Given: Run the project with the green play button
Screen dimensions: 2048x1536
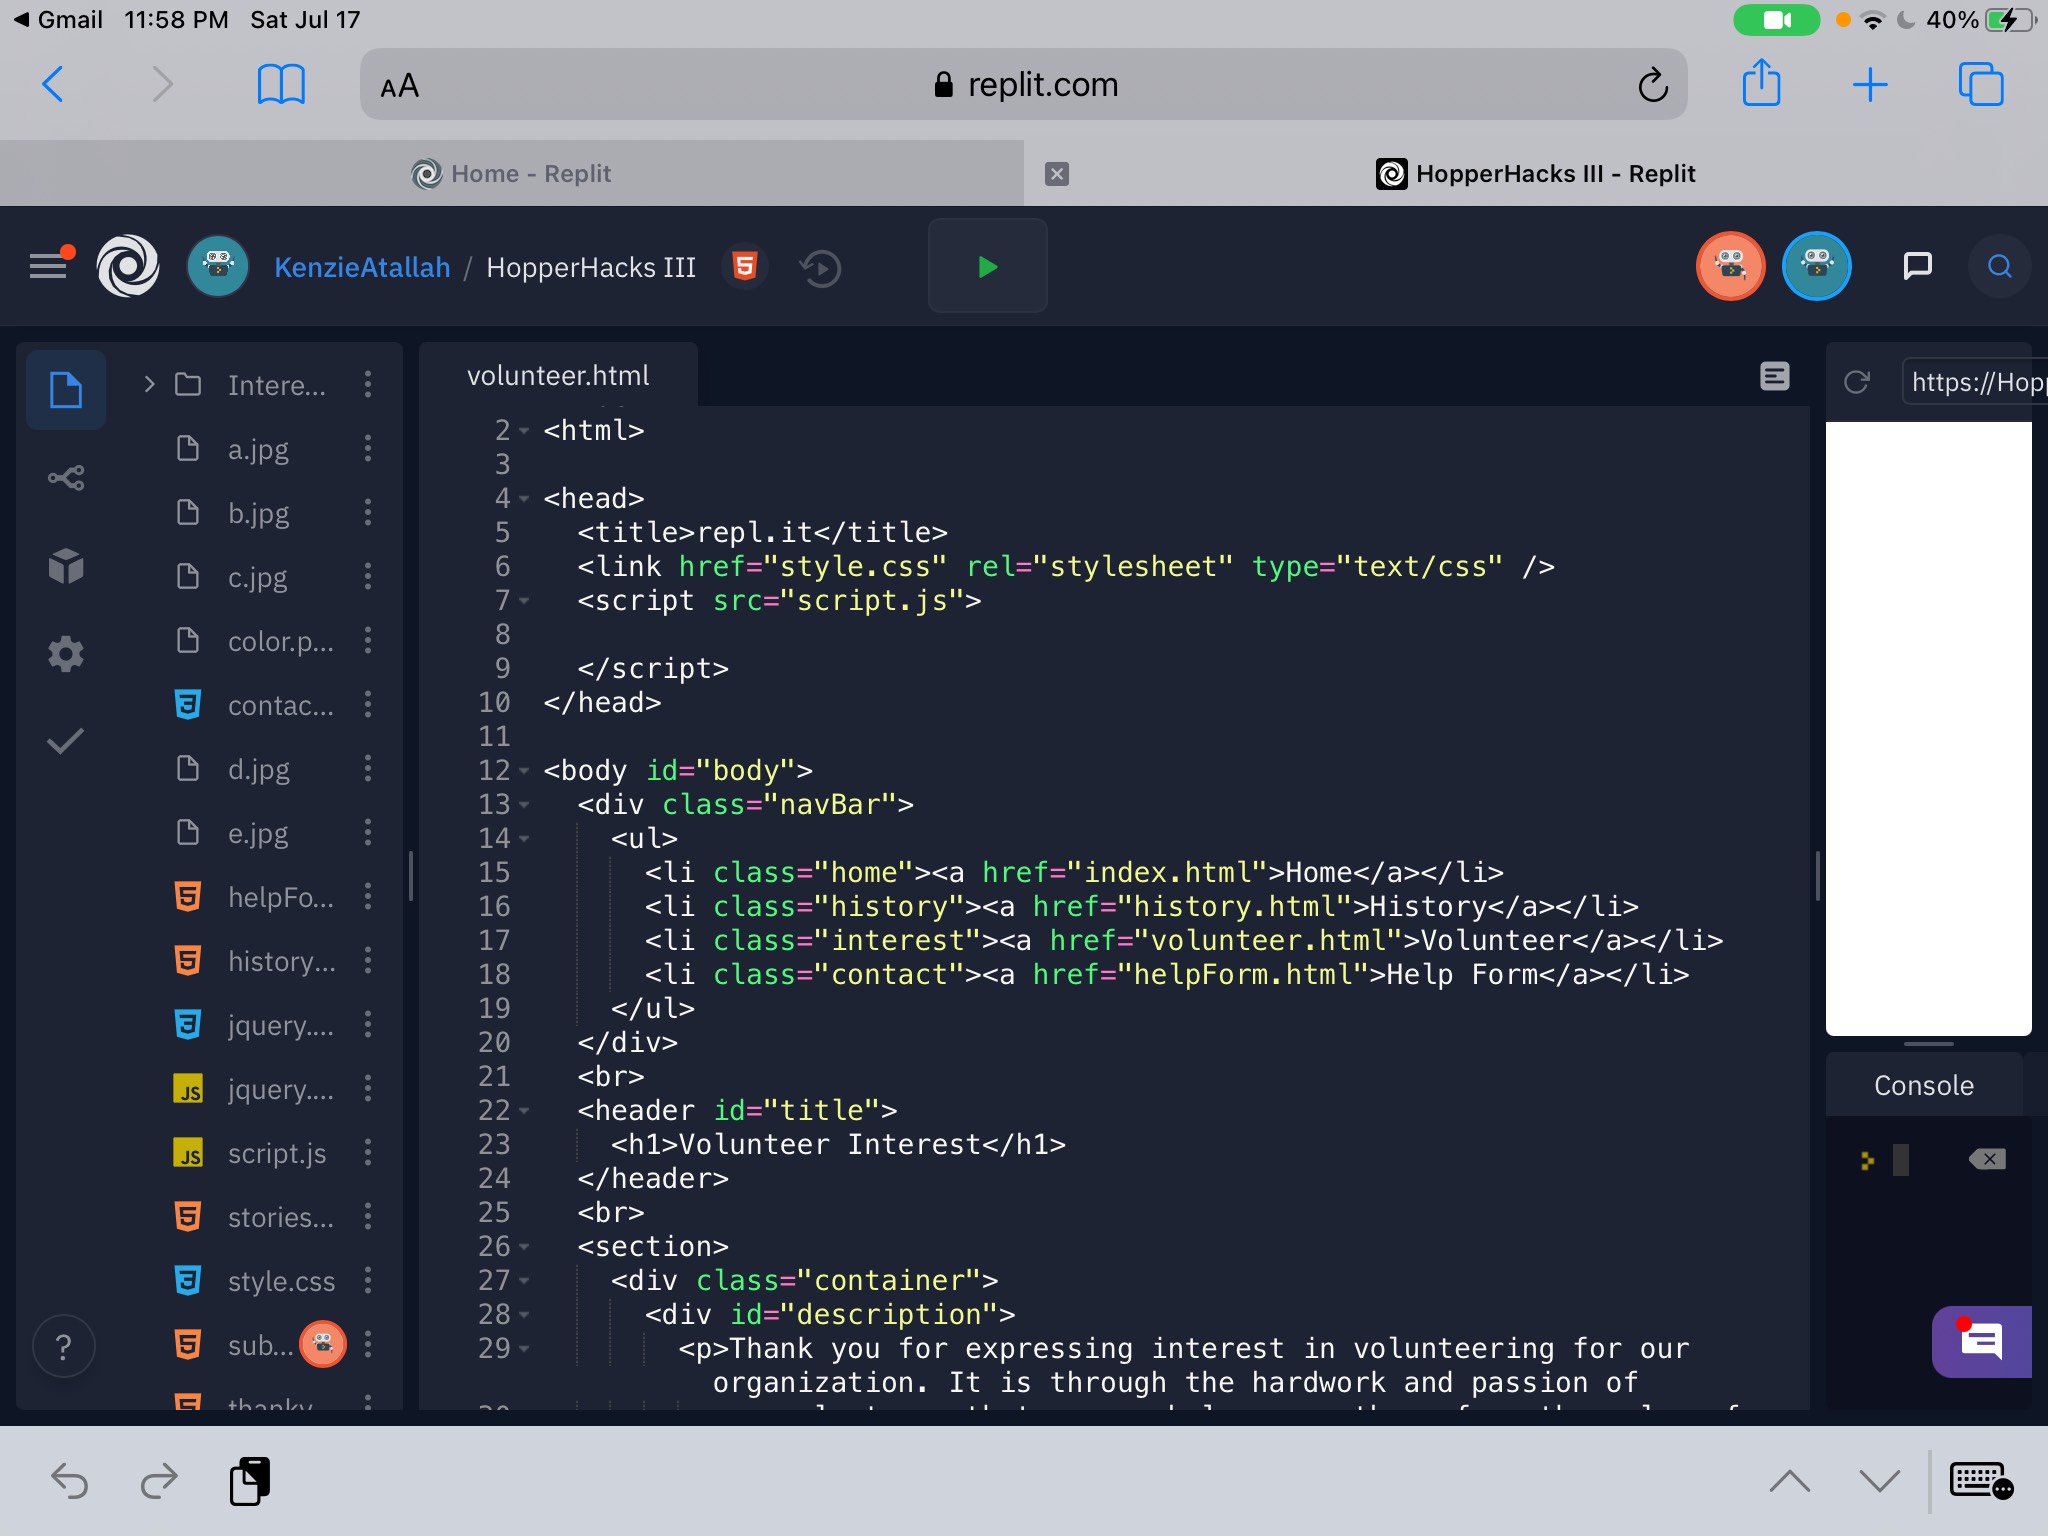Looking at the screenshot, I should pos(987,267).
